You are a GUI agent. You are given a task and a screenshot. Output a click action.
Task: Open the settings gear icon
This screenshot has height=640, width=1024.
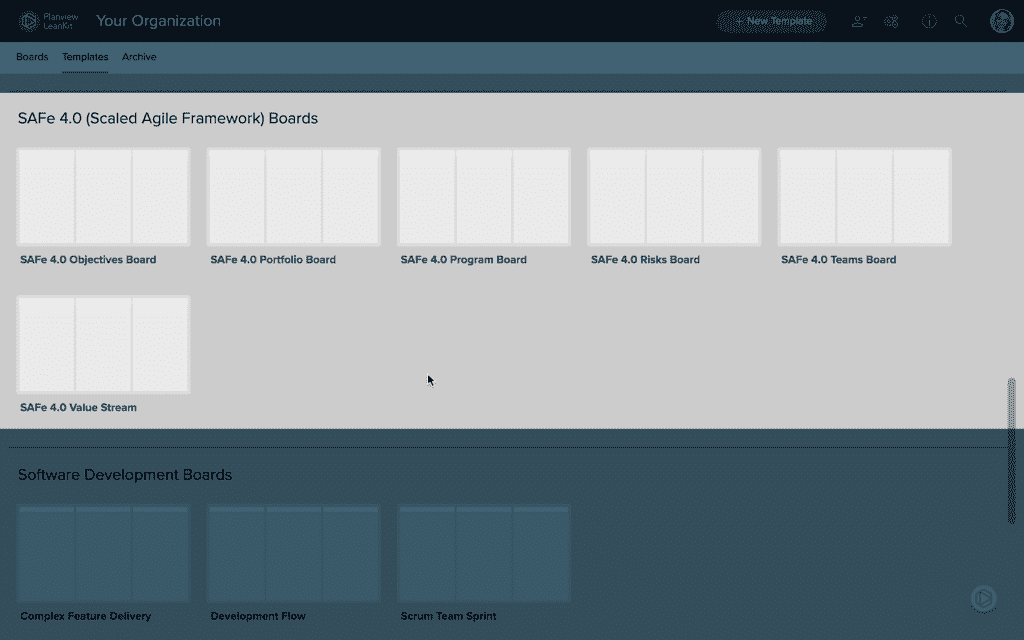891,22
